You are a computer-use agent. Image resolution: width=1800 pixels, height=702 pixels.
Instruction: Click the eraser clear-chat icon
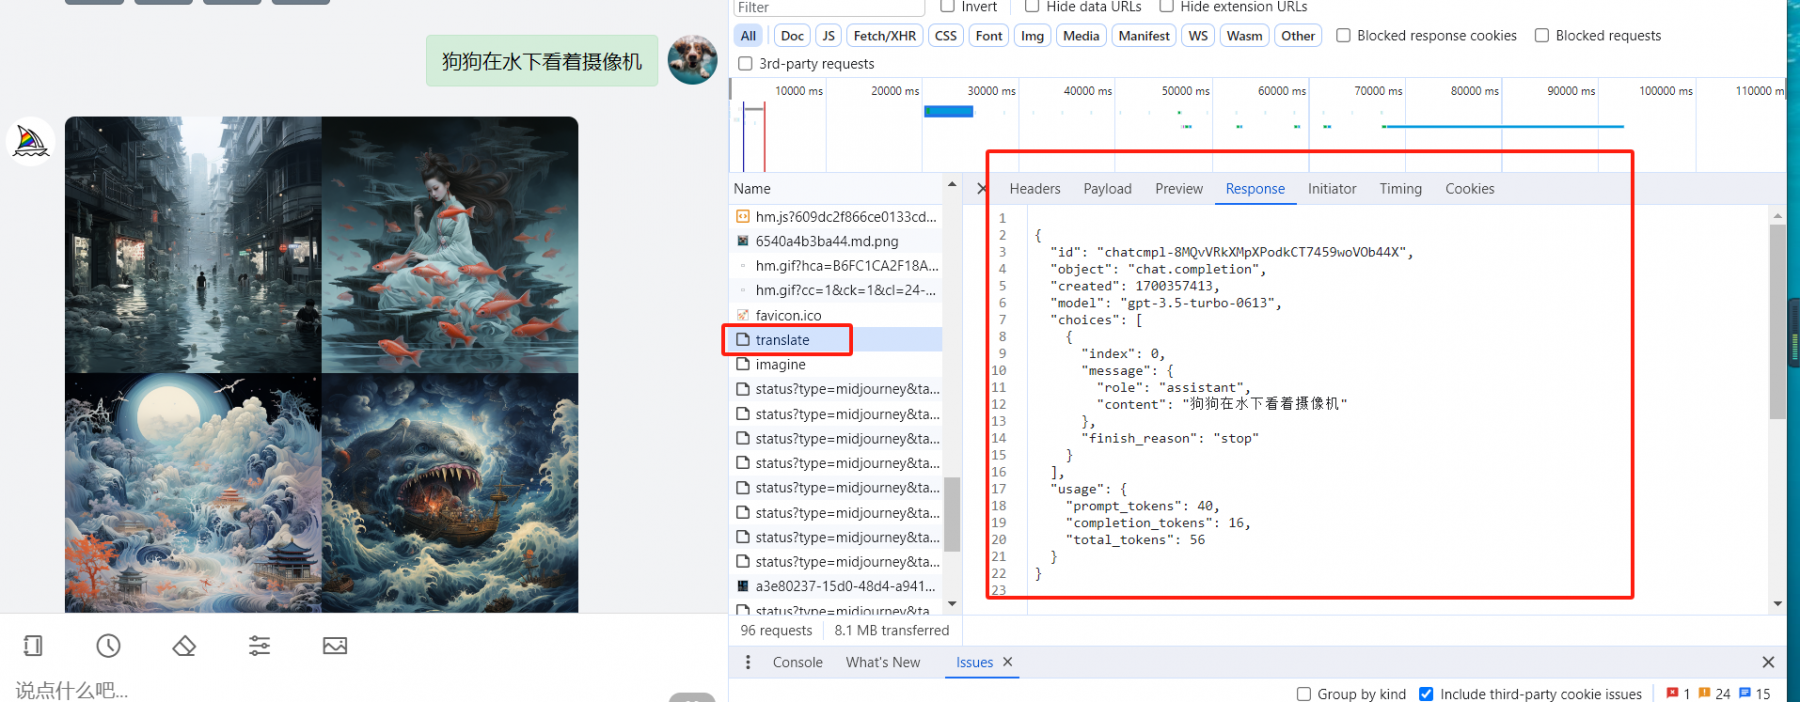(x=184, y=646)
